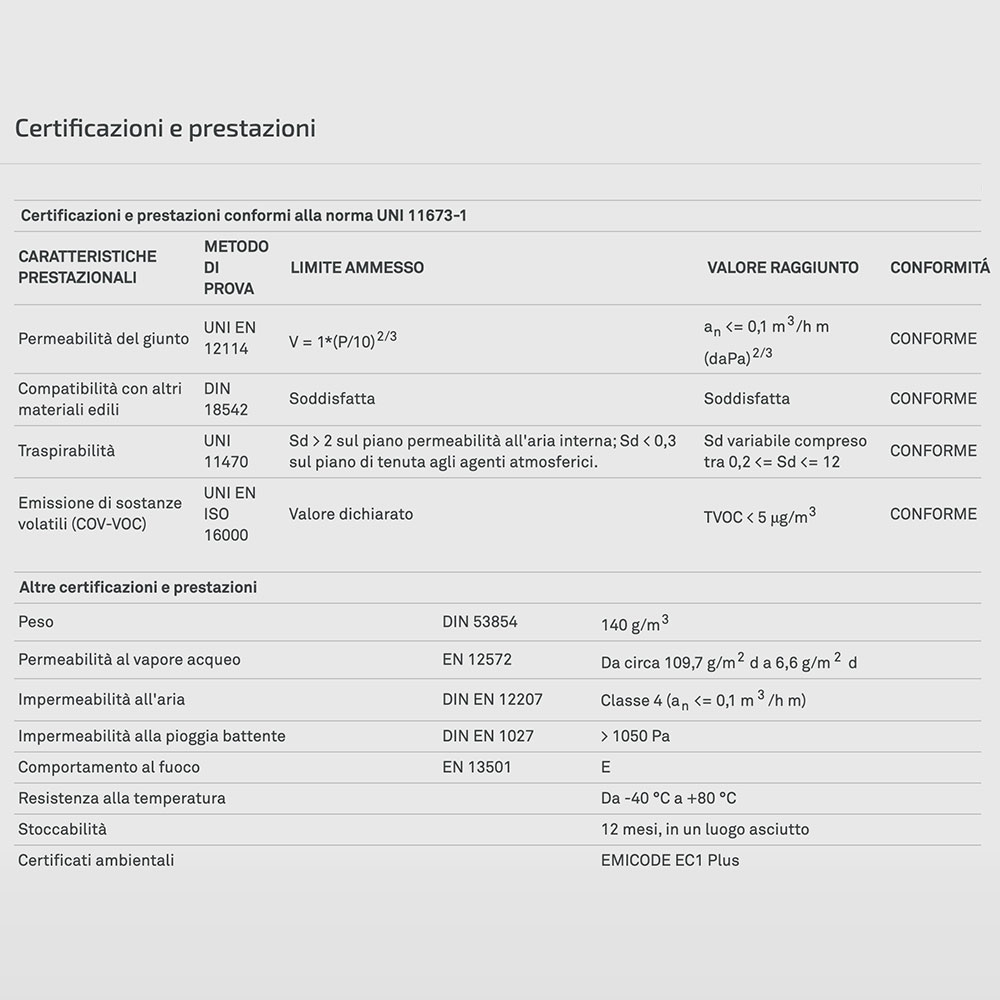Click the "Permeabilità del giunto" row label
1000x1000 pixels.
[103, 339]
